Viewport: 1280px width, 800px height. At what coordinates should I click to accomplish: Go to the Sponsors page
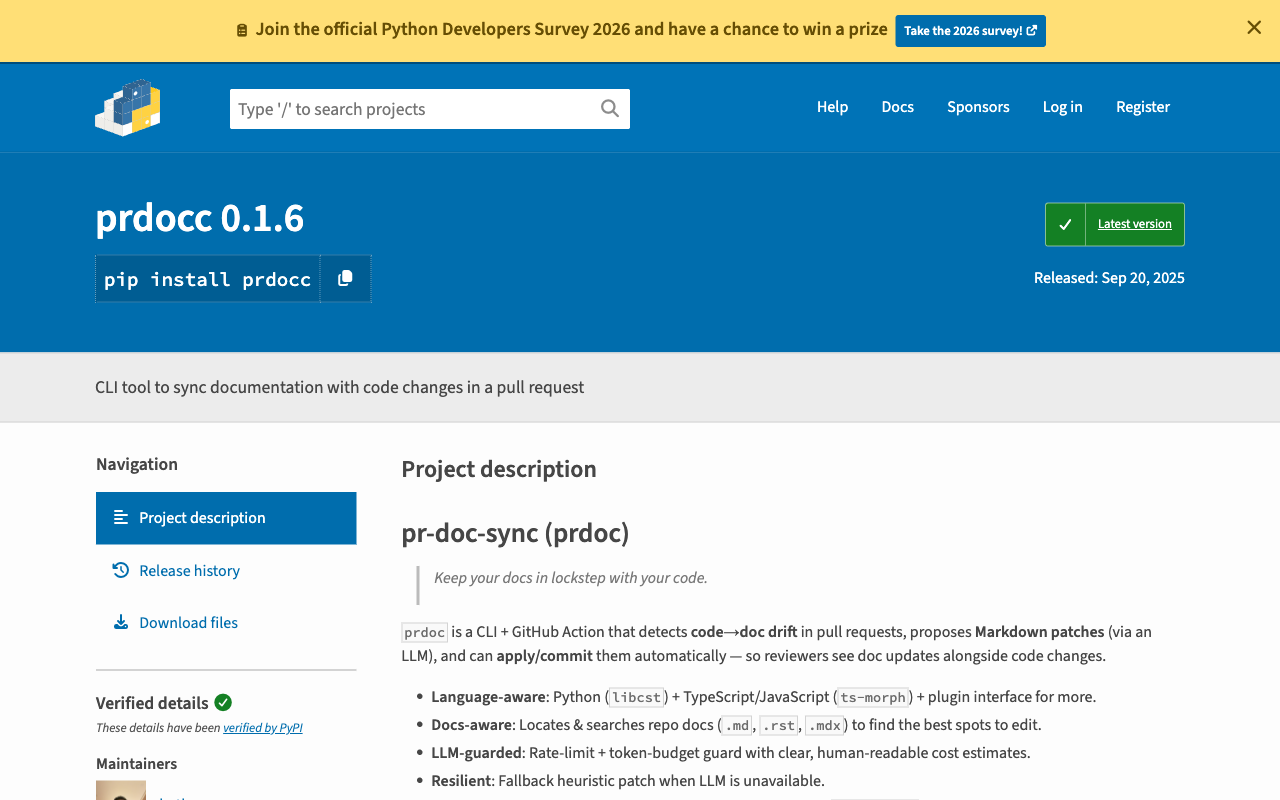tap(978, 107)
